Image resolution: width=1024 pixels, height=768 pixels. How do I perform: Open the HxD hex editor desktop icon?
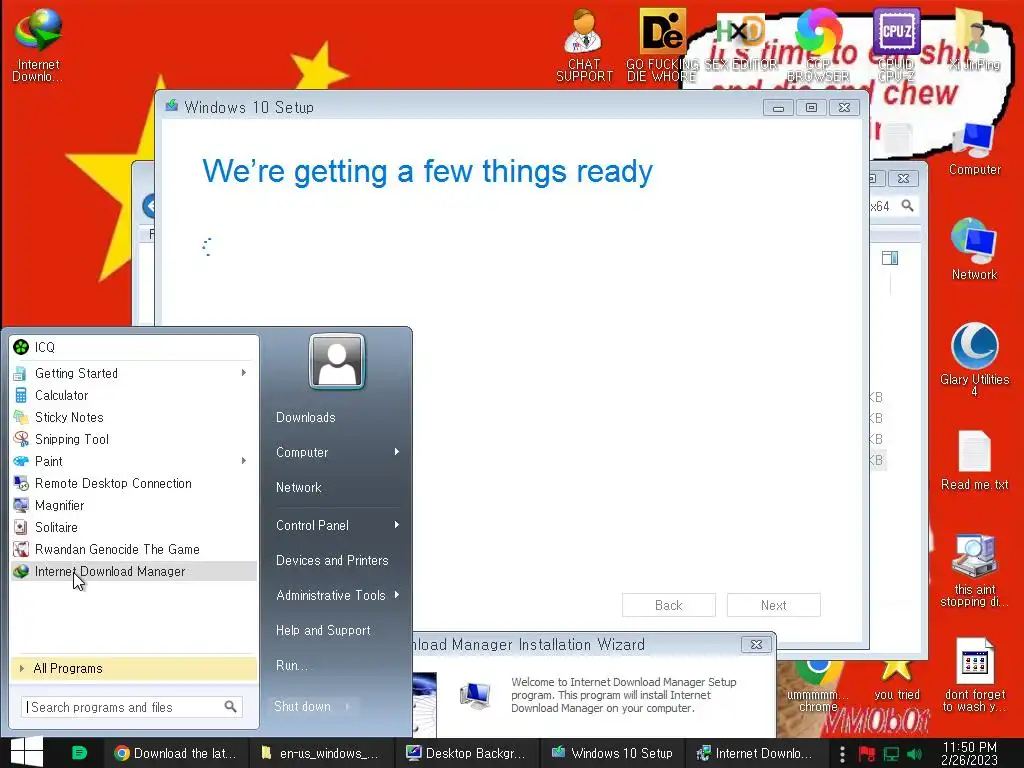tap(741, 44)
